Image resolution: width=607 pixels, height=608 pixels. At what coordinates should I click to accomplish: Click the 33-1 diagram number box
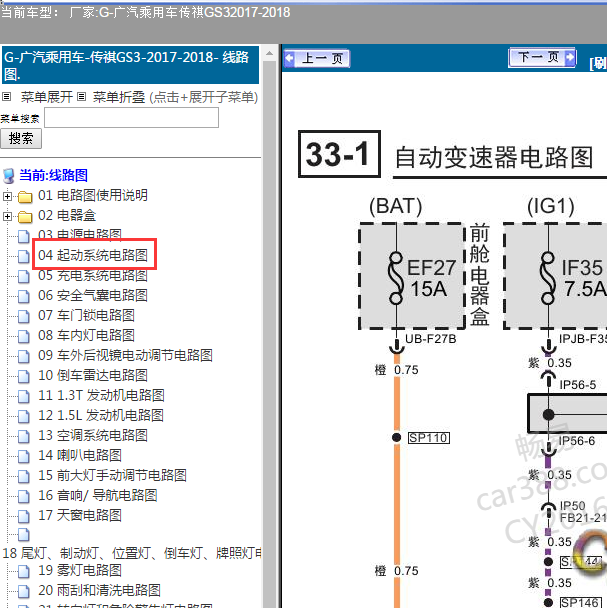tap(339, 154)
